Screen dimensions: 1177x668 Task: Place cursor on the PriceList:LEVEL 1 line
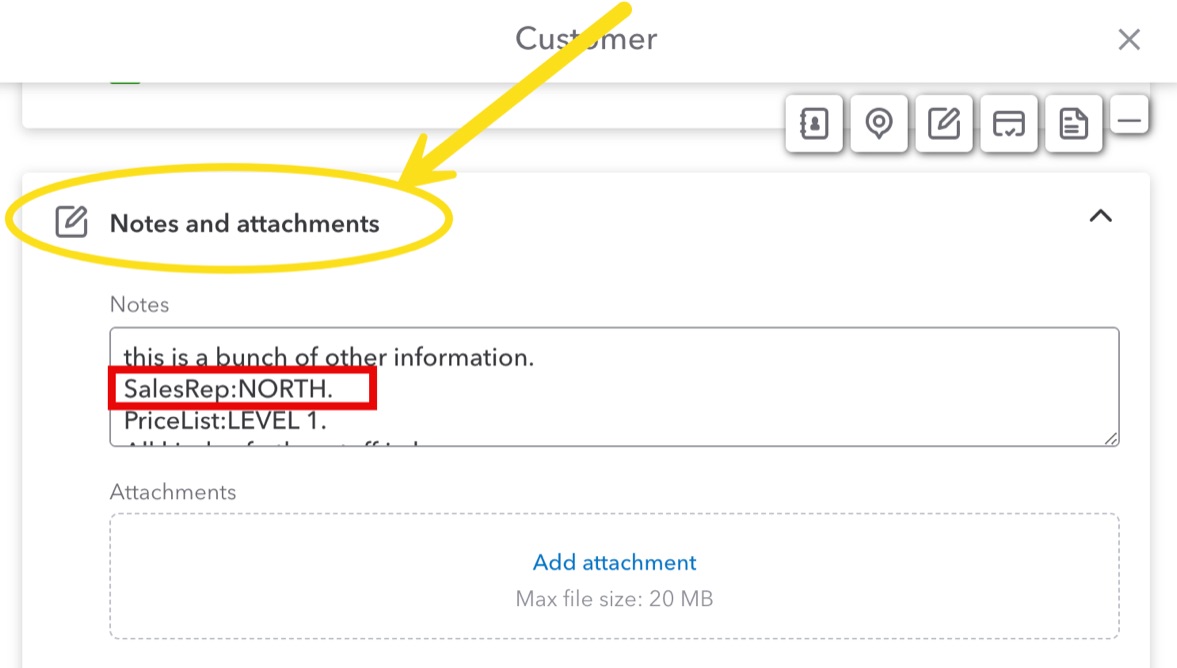coord(225,422)
